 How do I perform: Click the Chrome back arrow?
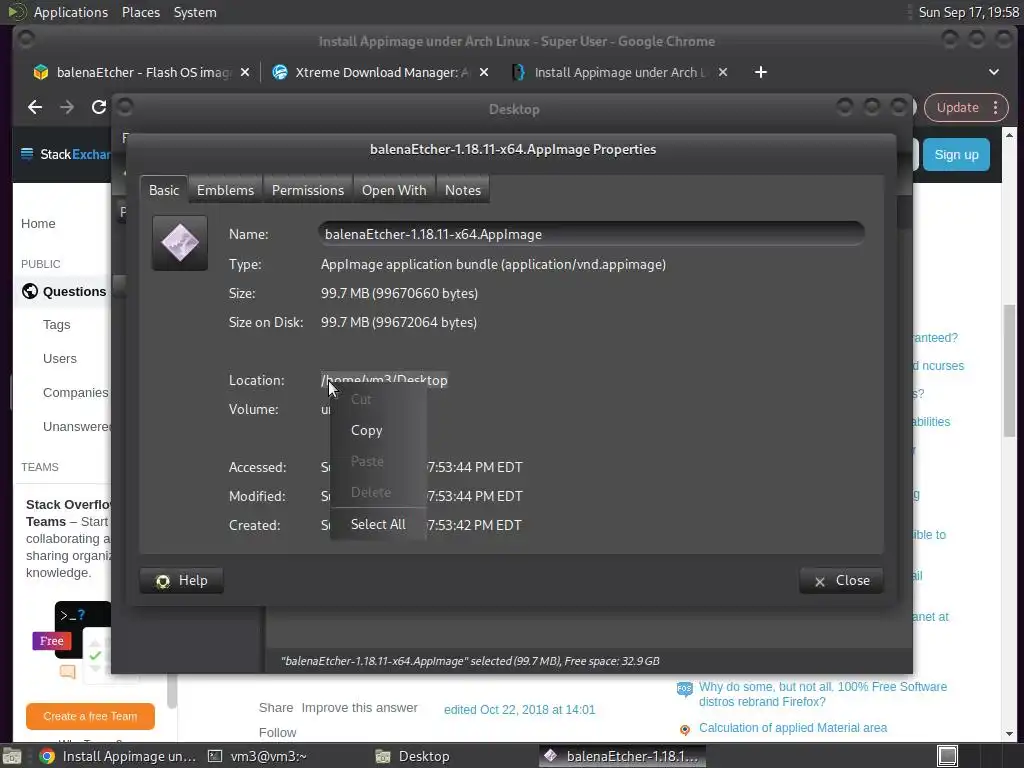pyautogui.click(x=35, y=107)
